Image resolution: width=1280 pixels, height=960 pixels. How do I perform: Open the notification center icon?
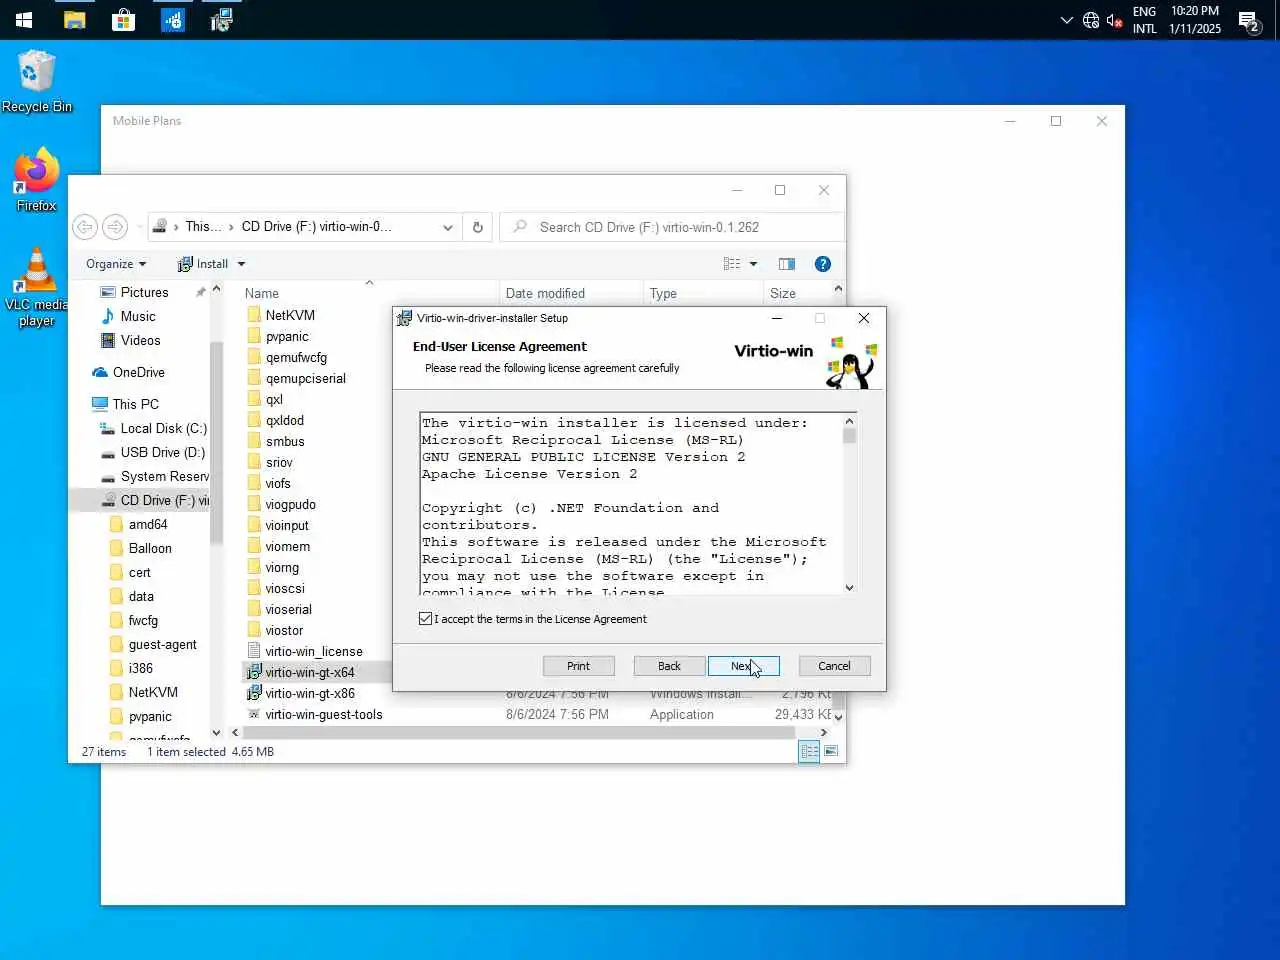click(1249, 20)
